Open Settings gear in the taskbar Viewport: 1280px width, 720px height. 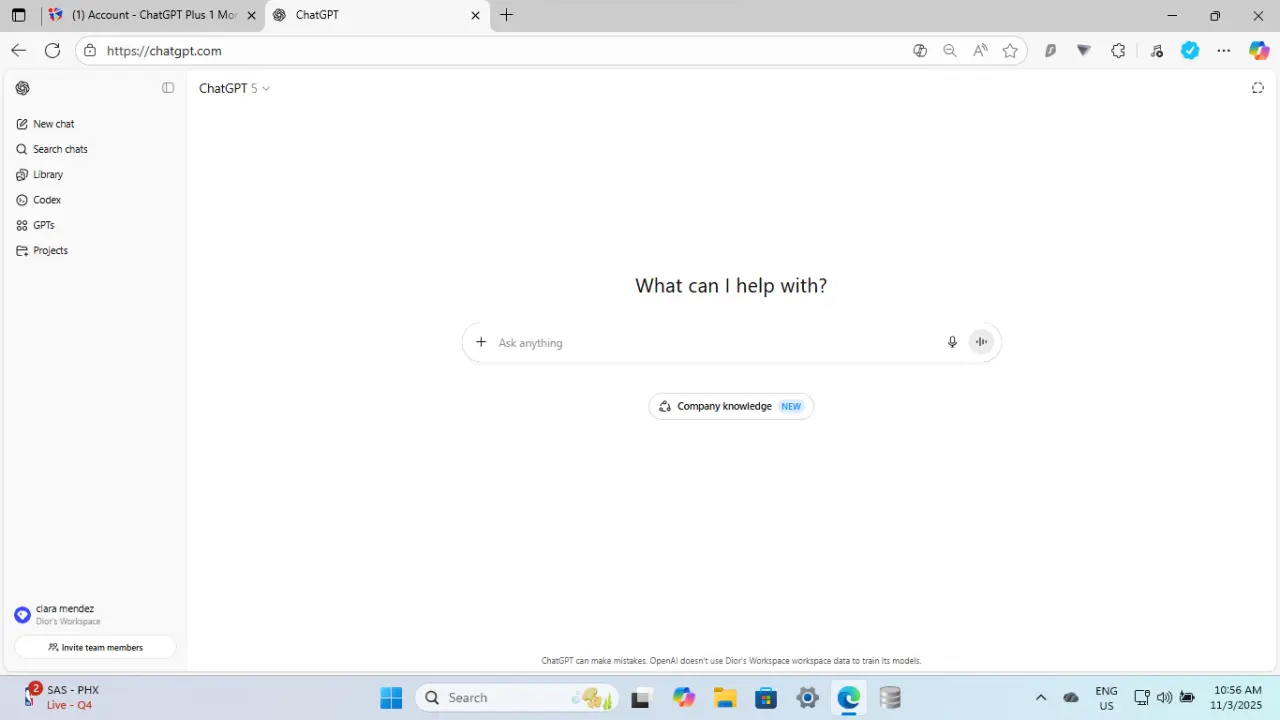click(x=808, y=697)
